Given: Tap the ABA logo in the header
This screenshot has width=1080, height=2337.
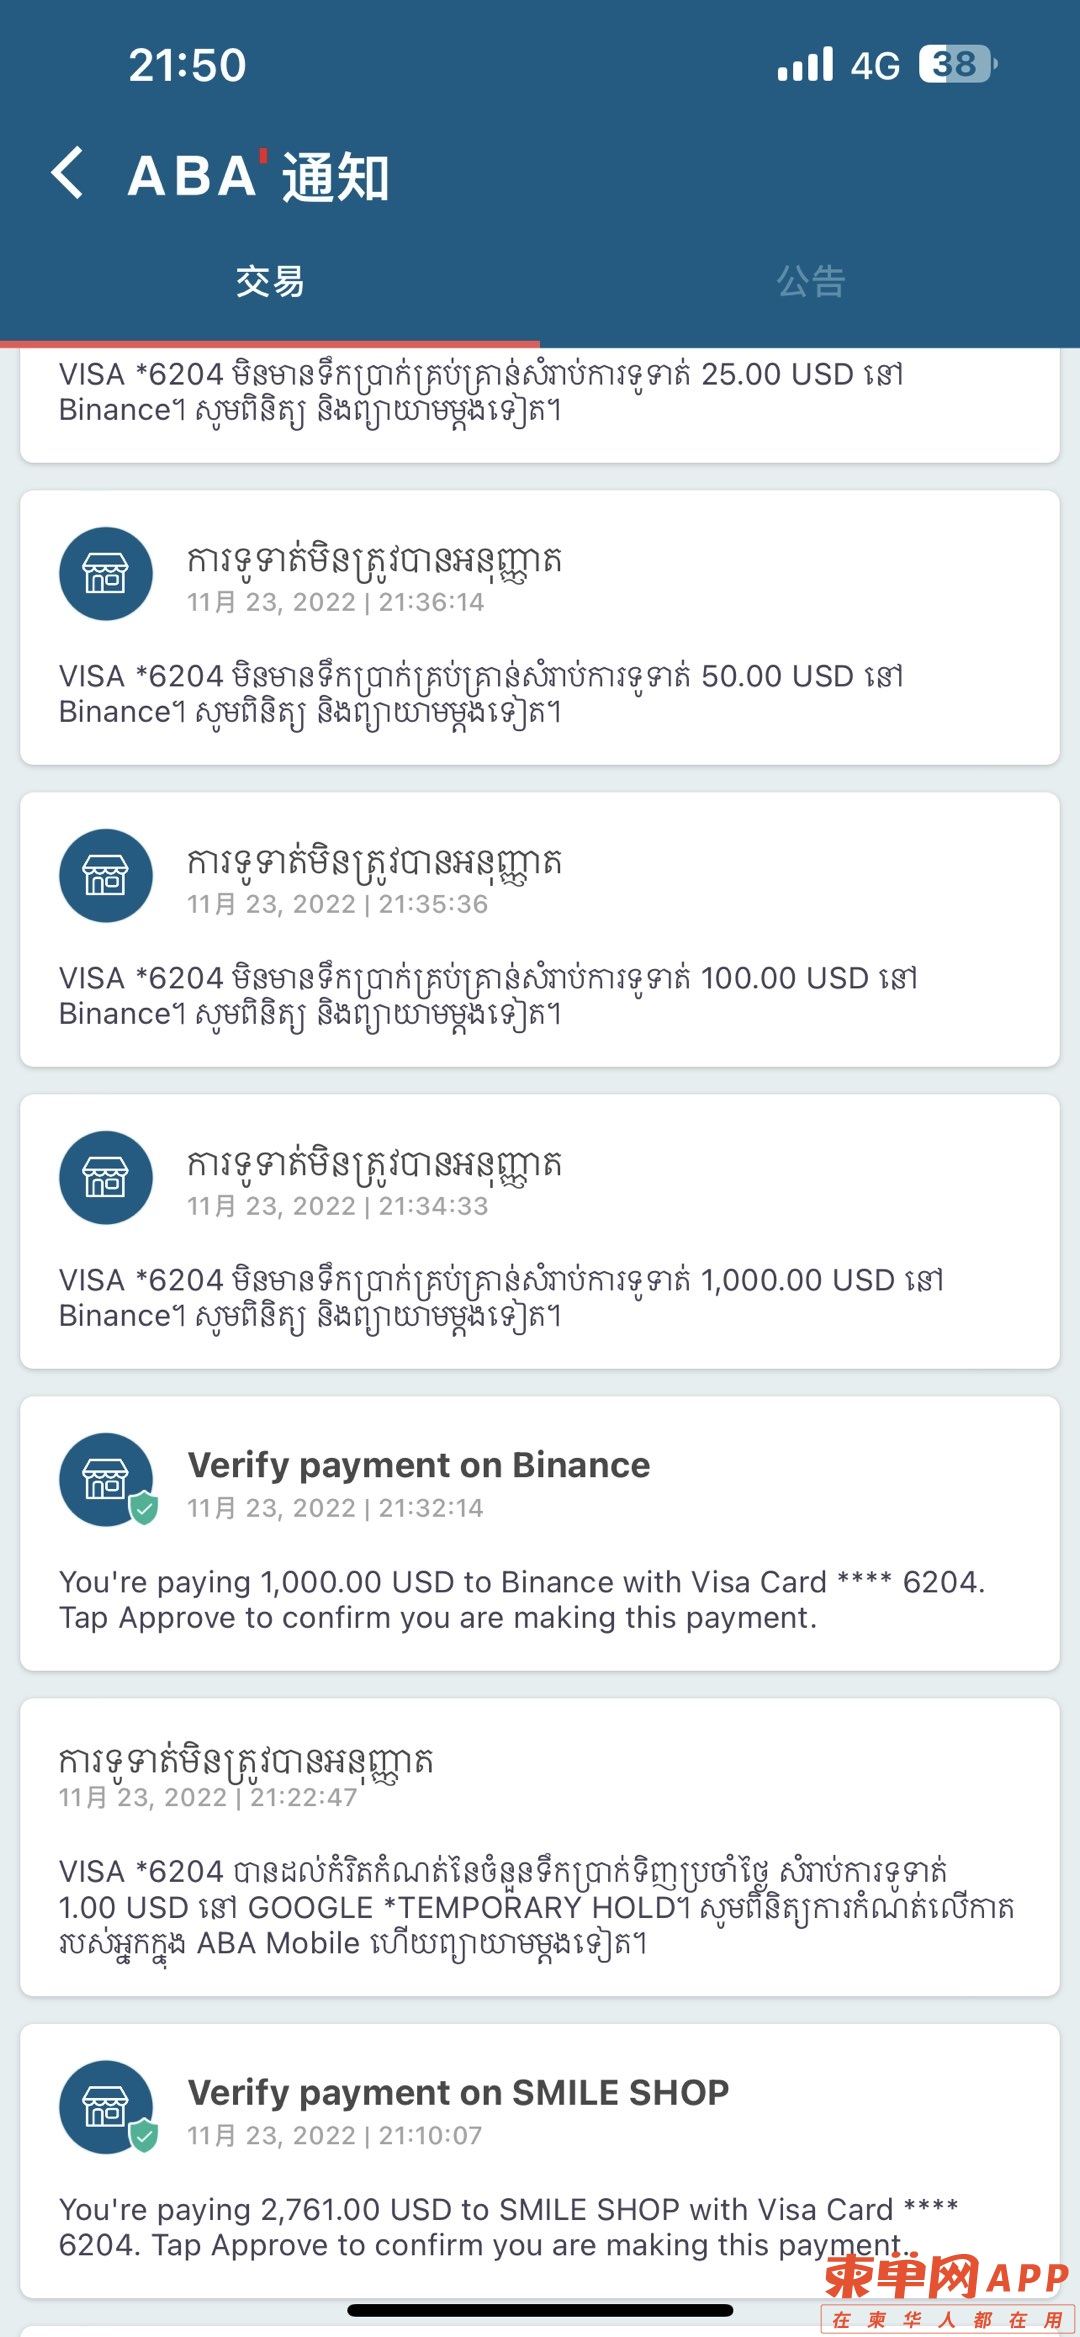Looking at the screenshot, I should pos(197,176).
